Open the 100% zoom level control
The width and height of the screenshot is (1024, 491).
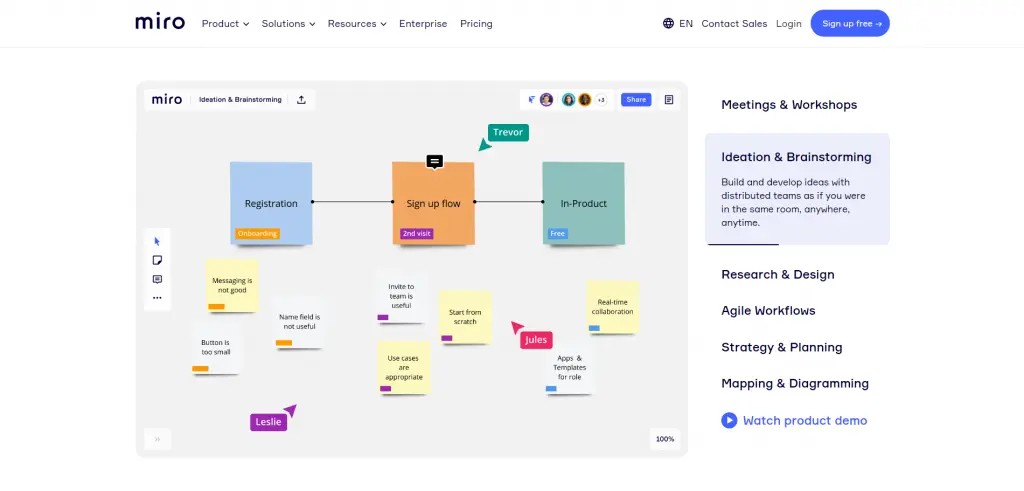[x=665, y=439]
